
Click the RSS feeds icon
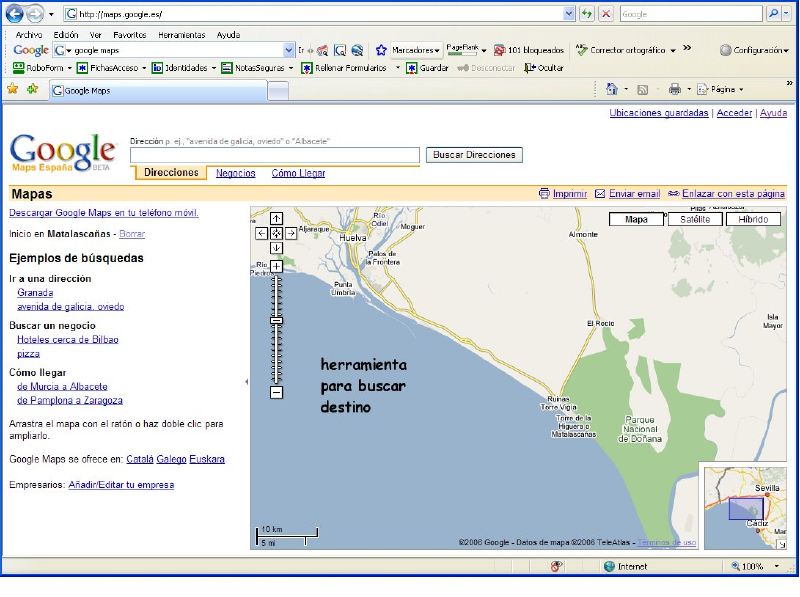coord(643,89)
